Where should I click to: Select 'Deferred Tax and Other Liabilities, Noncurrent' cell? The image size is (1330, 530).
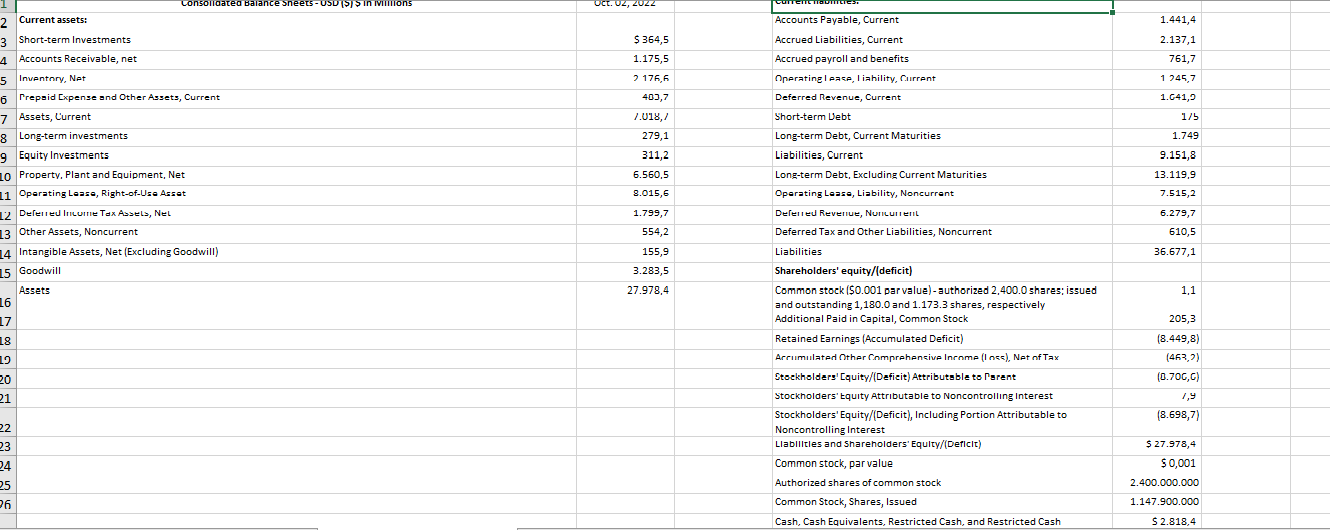(x=942, y=231)
